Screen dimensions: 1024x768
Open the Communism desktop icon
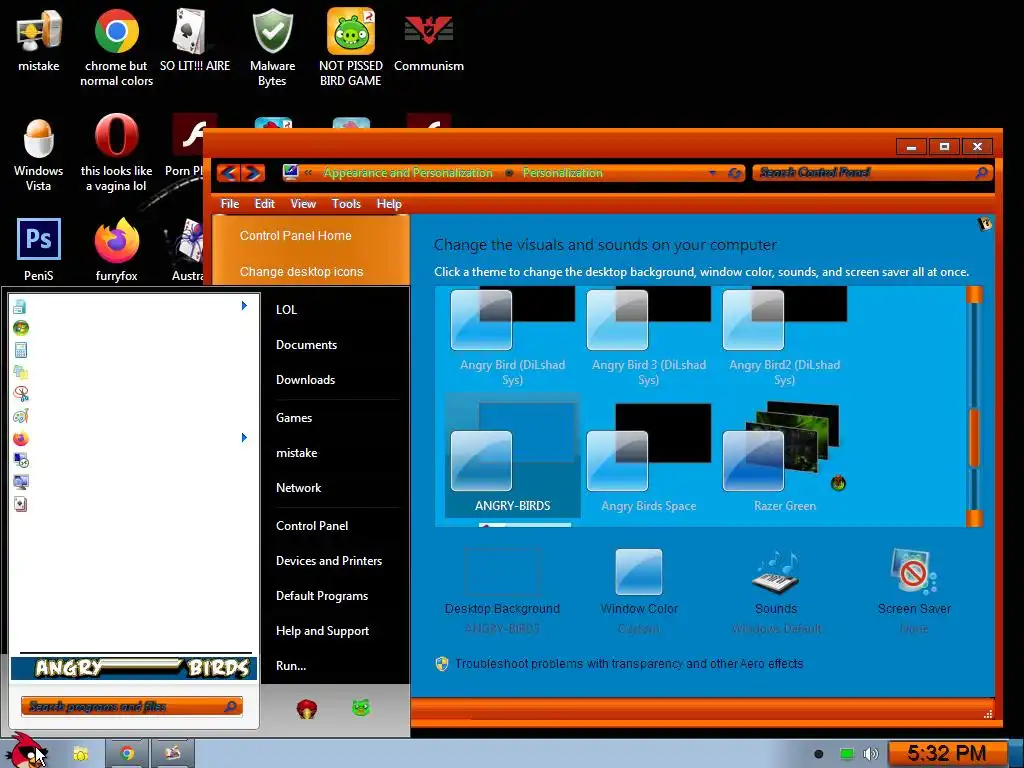click(428, 40)
